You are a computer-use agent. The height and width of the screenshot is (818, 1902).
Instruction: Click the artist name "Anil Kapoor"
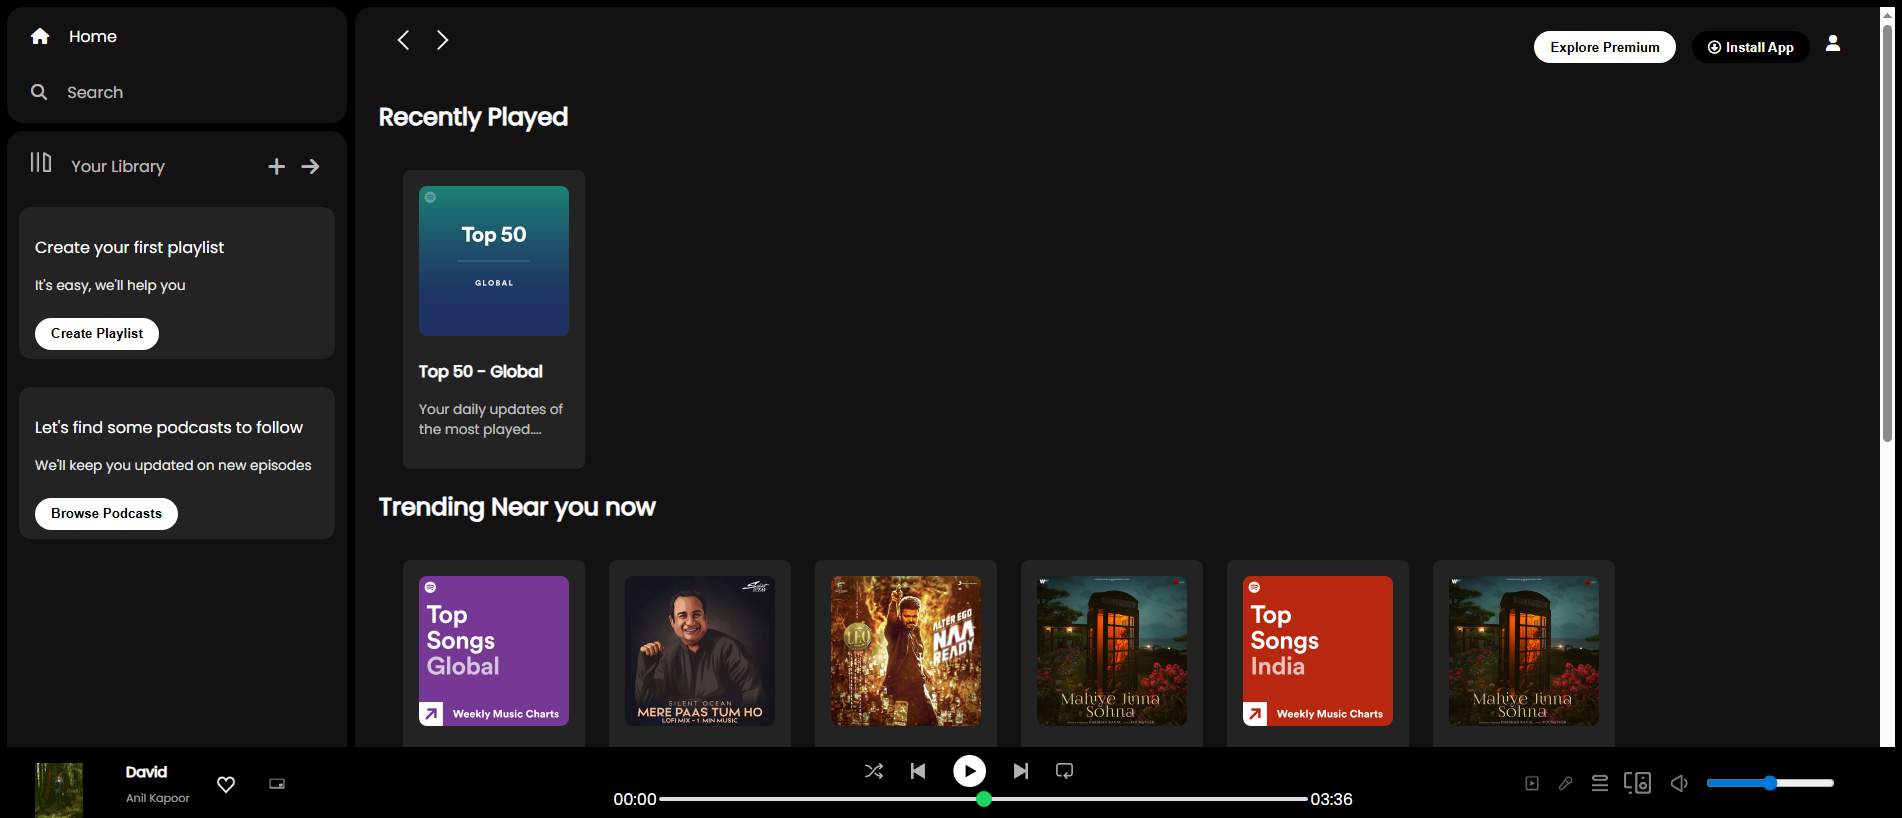pyautogui.click(x=158, y=798)
